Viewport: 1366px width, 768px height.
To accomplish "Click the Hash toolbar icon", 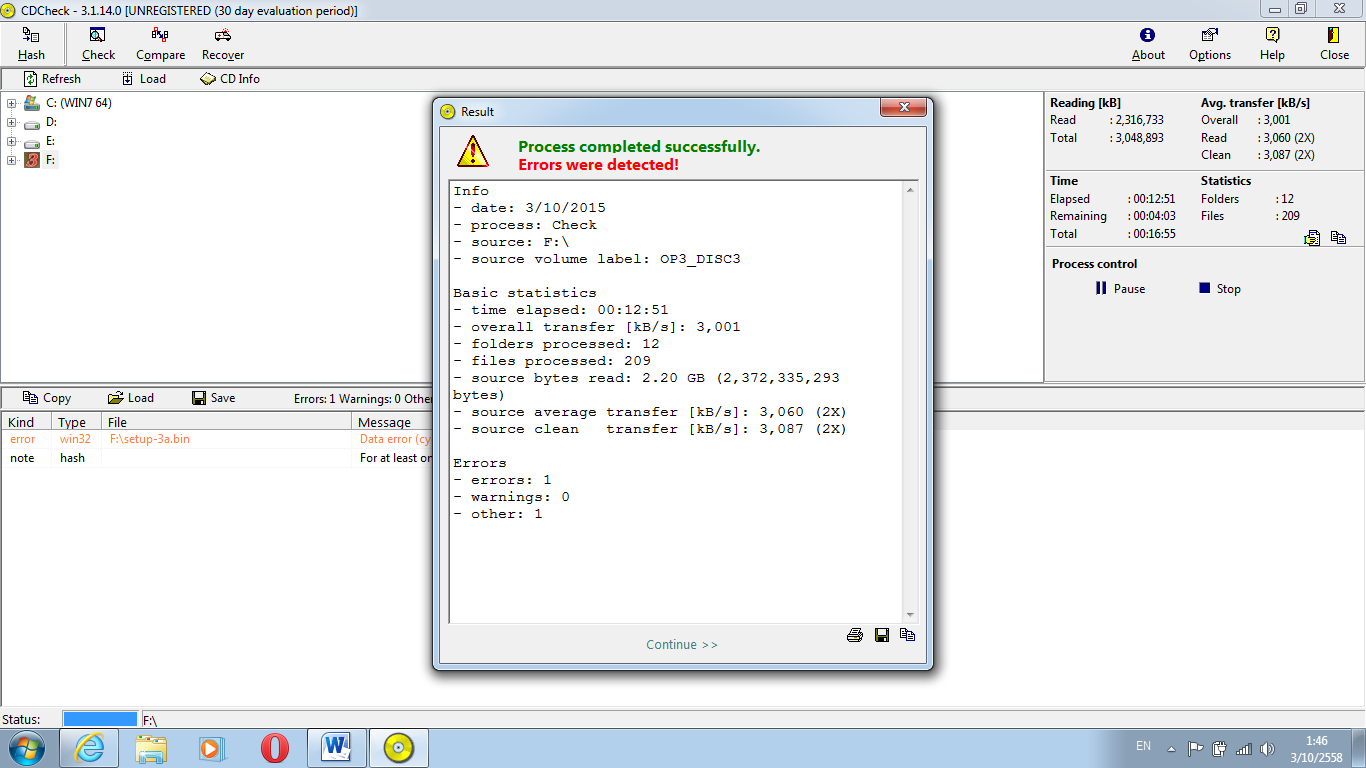I will point(31,36).
